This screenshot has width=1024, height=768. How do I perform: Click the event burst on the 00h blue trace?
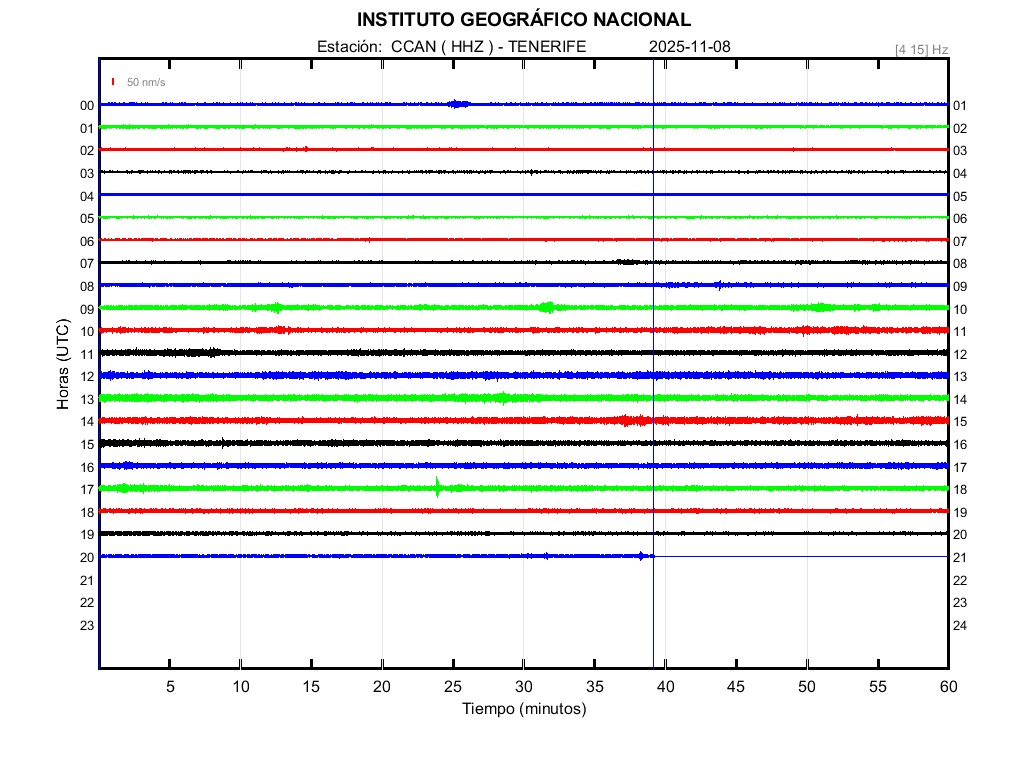tap(459, 104)
